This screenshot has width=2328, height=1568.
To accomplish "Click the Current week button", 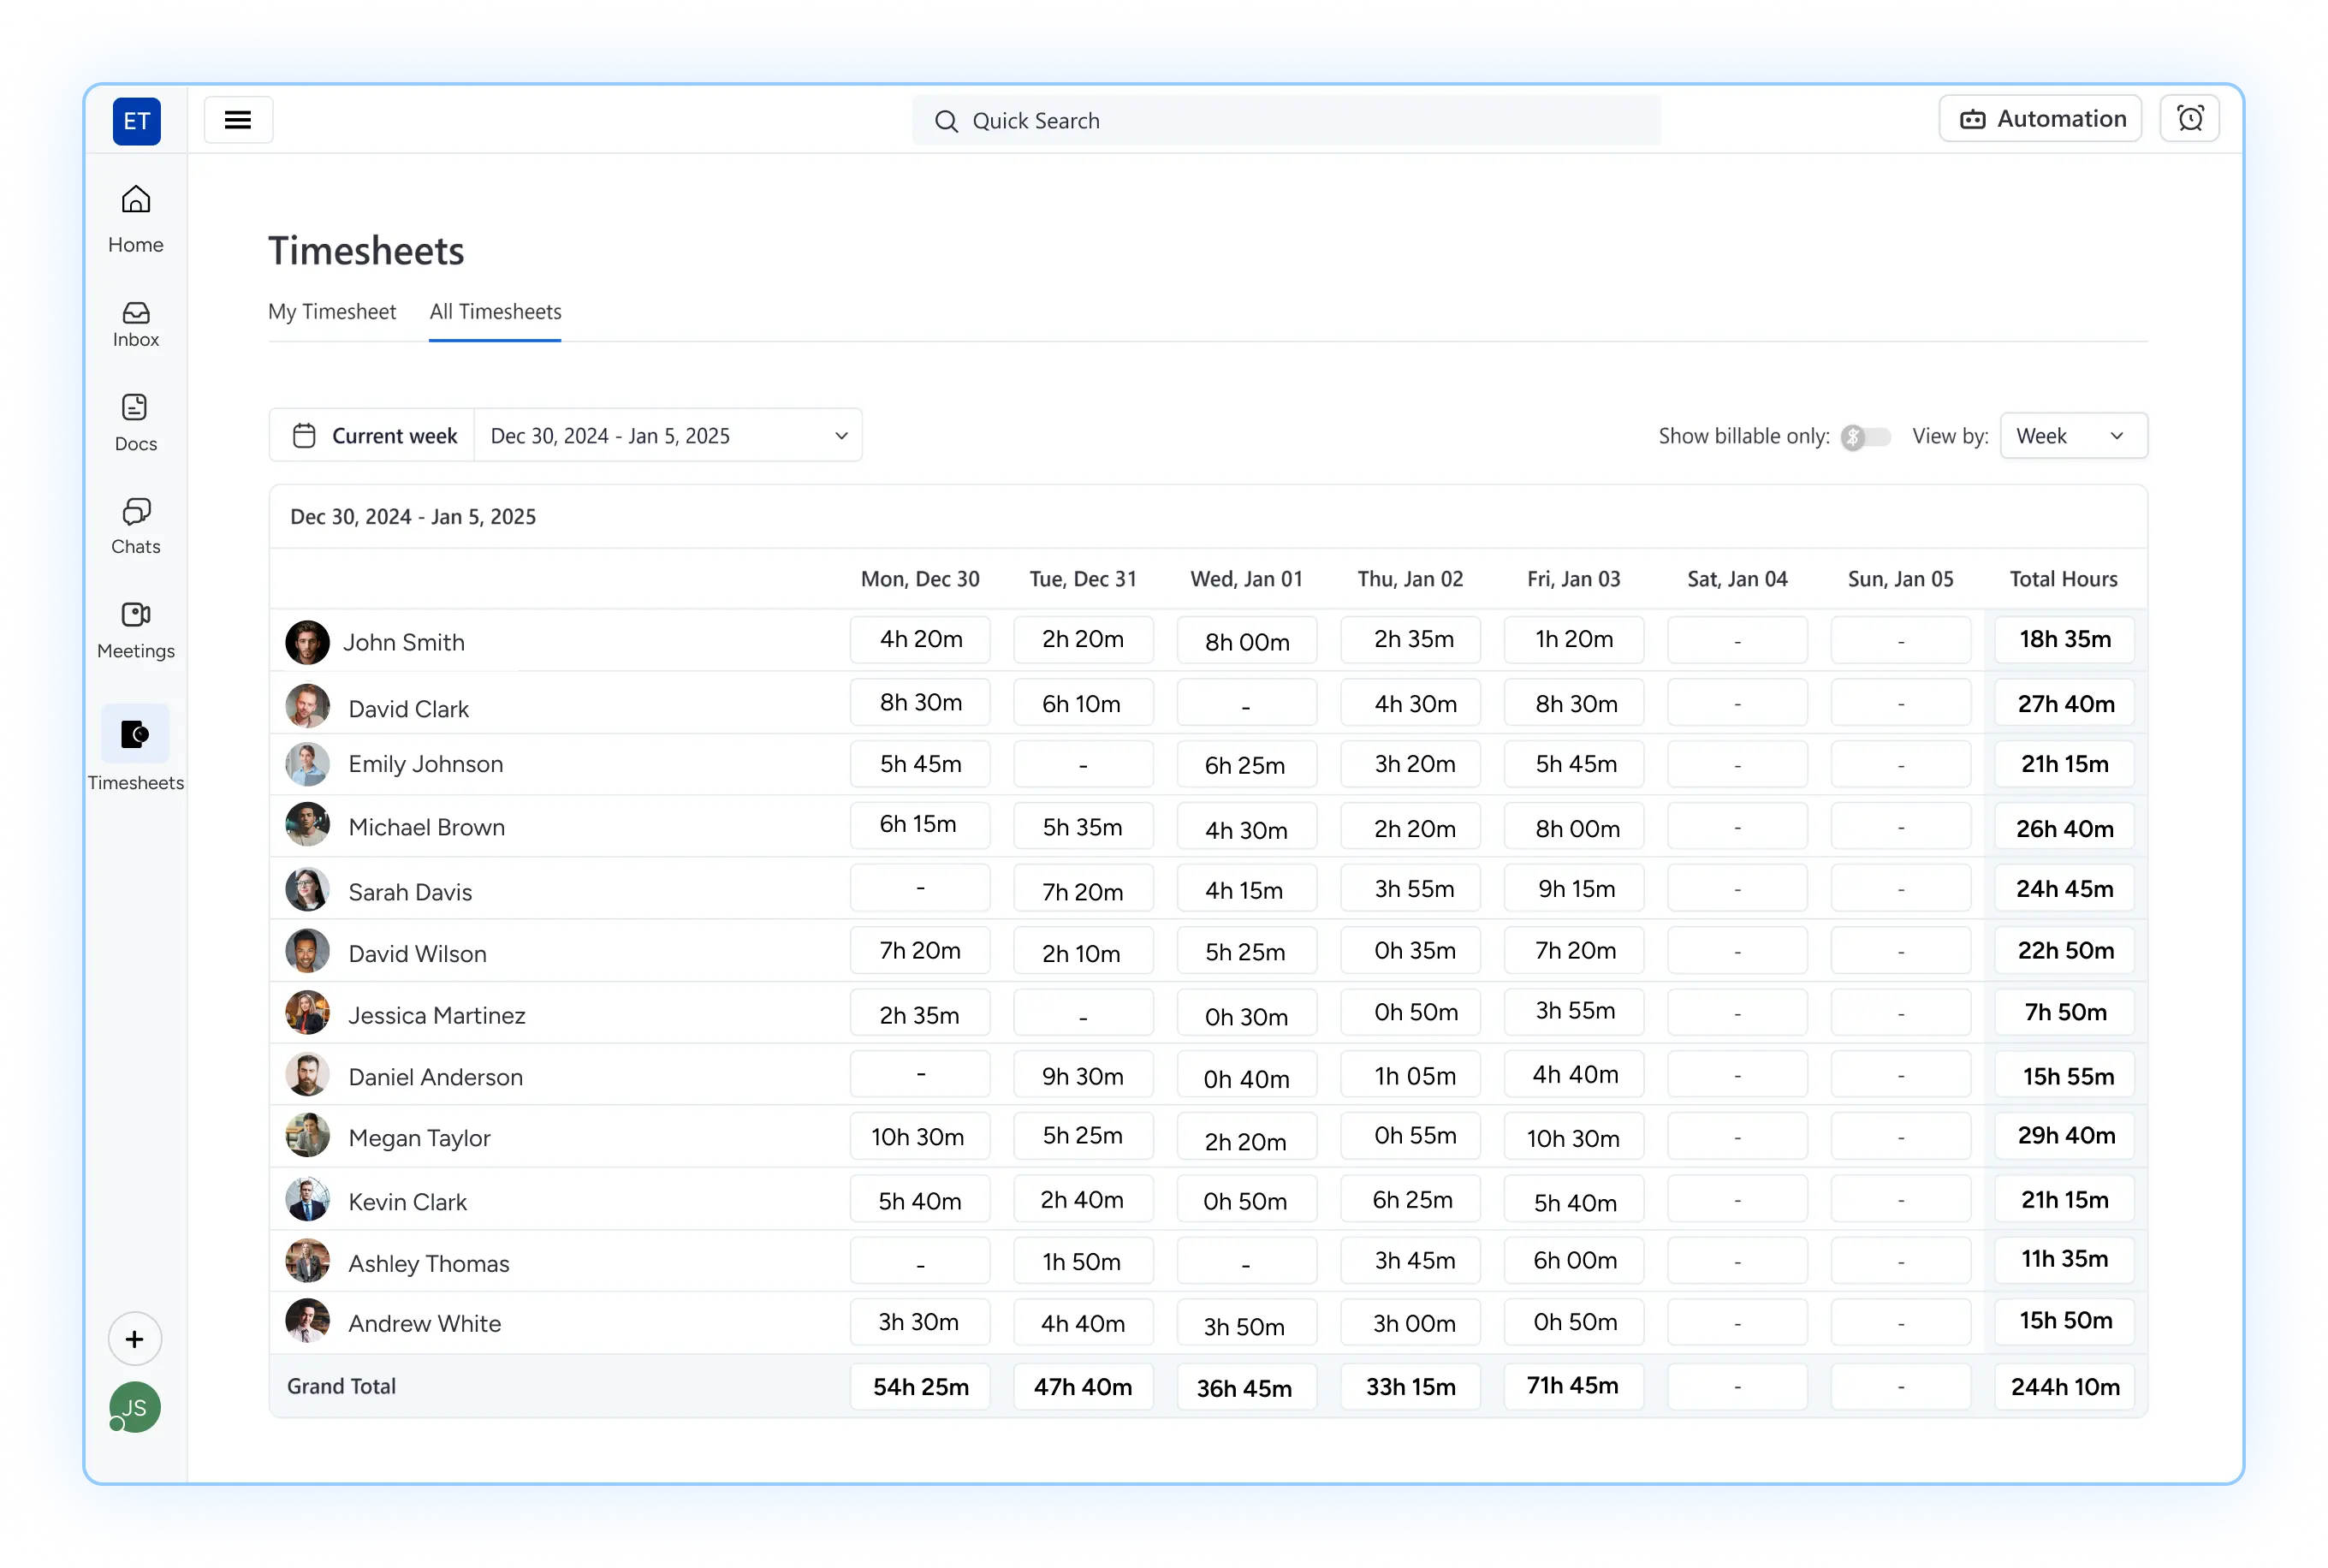I will pyautogui.click(x=394, y=435).
